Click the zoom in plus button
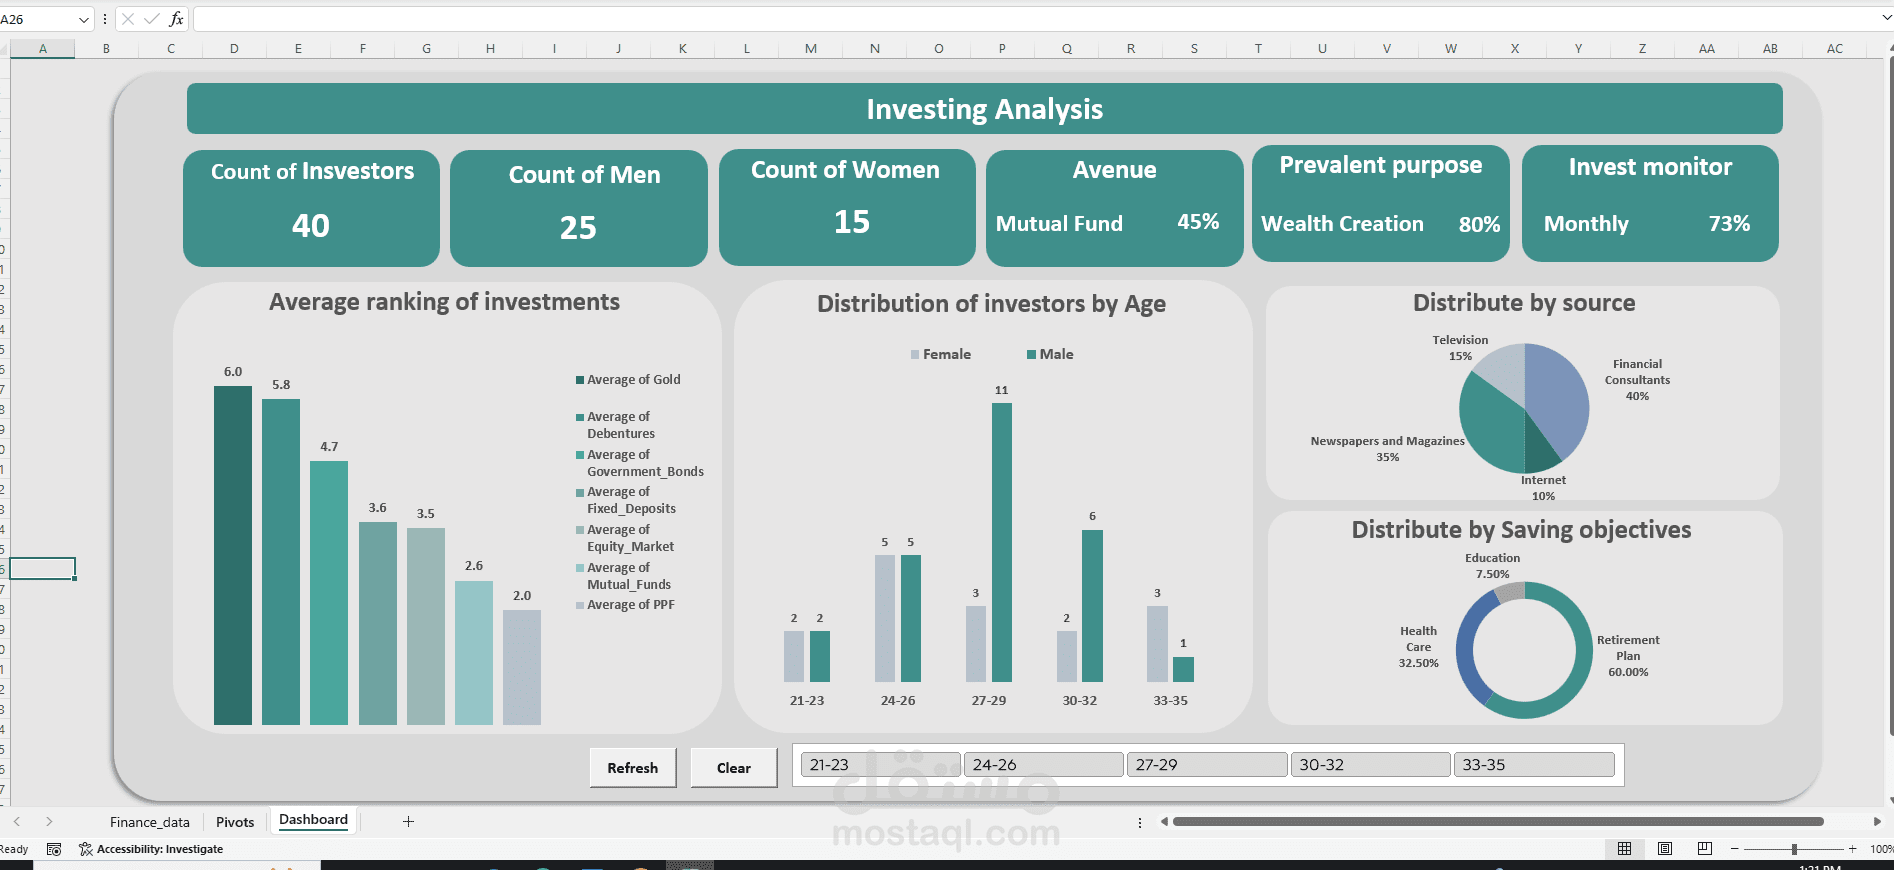The height and width of the screenshot is (870, 1894). [1853, 849]
